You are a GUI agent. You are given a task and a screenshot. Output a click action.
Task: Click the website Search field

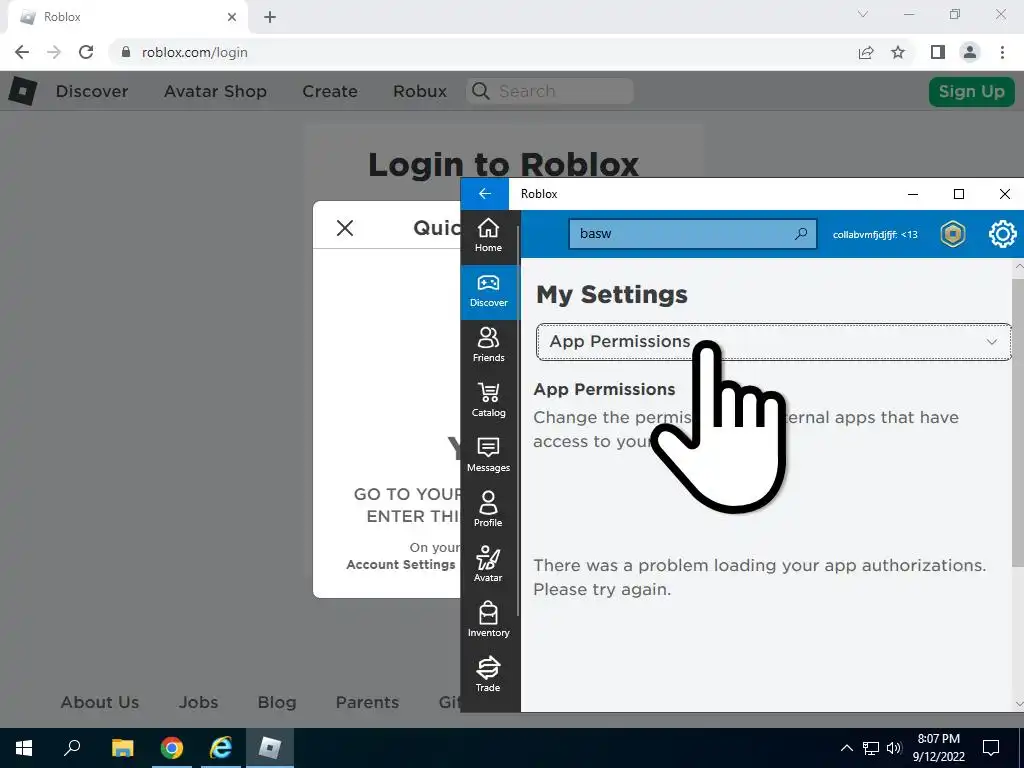click(550, 91)
